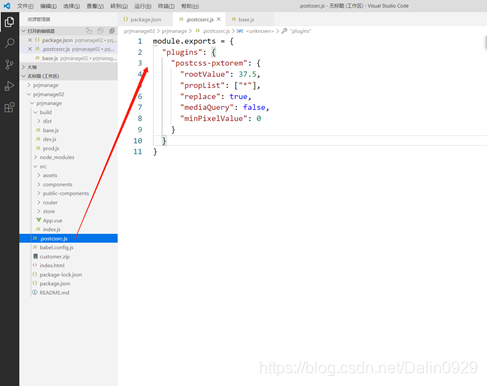487x386 pixels.
Task: Open babel.config.js in the file tree
Action: (x=56, y=247)
